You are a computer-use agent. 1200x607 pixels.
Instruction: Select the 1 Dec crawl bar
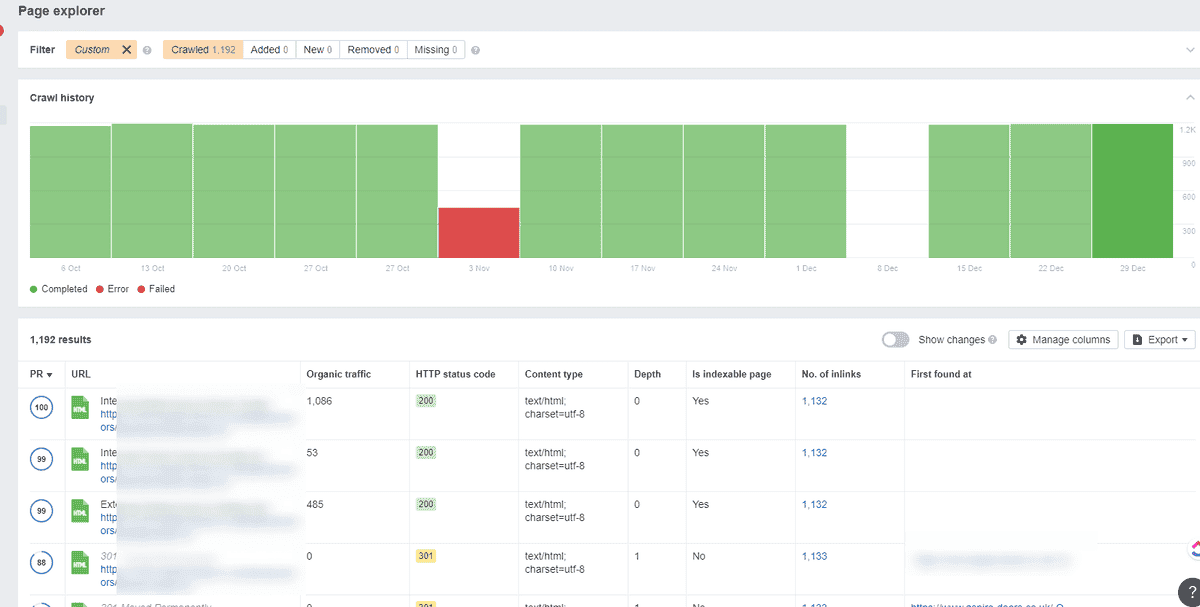[x=806, y=192]
